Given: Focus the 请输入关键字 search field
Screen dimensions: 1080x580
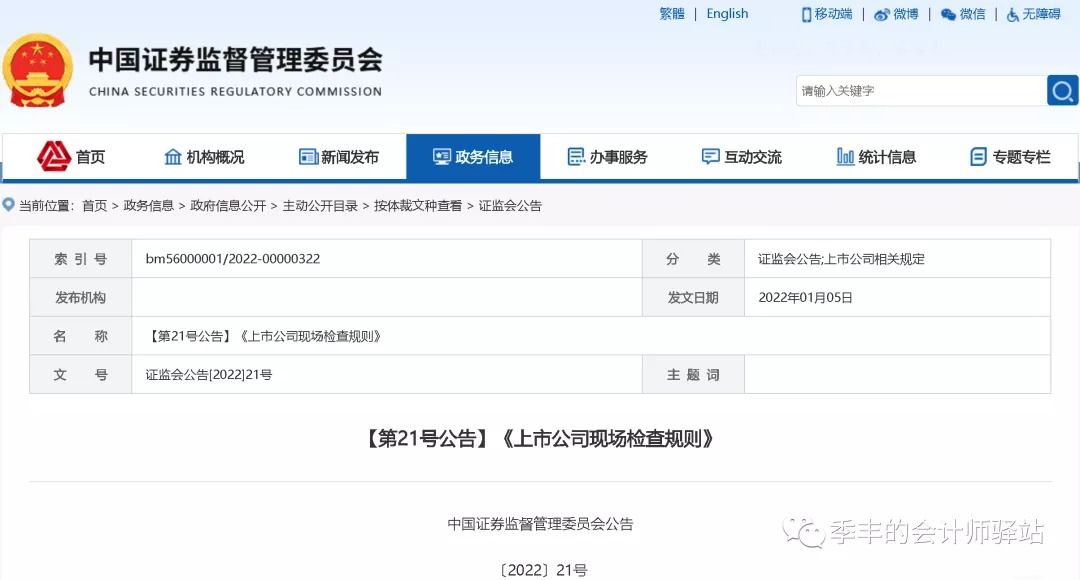Looking at the screenshot, I should (x=921, y=90).
